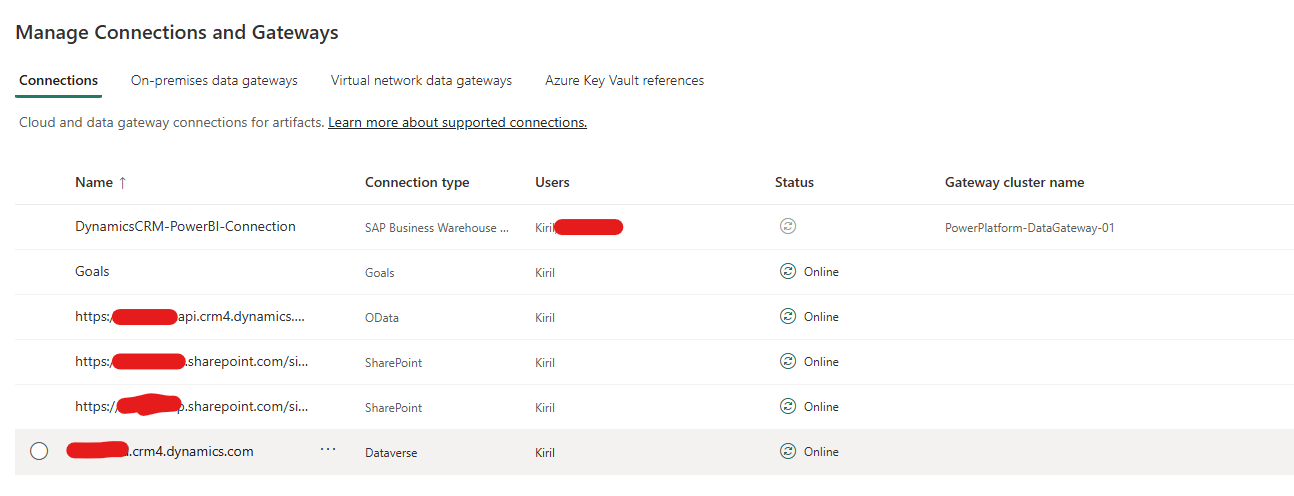This screenshot has width=1294, height=496.
Task: Open Virtual network data gateways tab
Action: pyautogui.click(x=421, y=81)
